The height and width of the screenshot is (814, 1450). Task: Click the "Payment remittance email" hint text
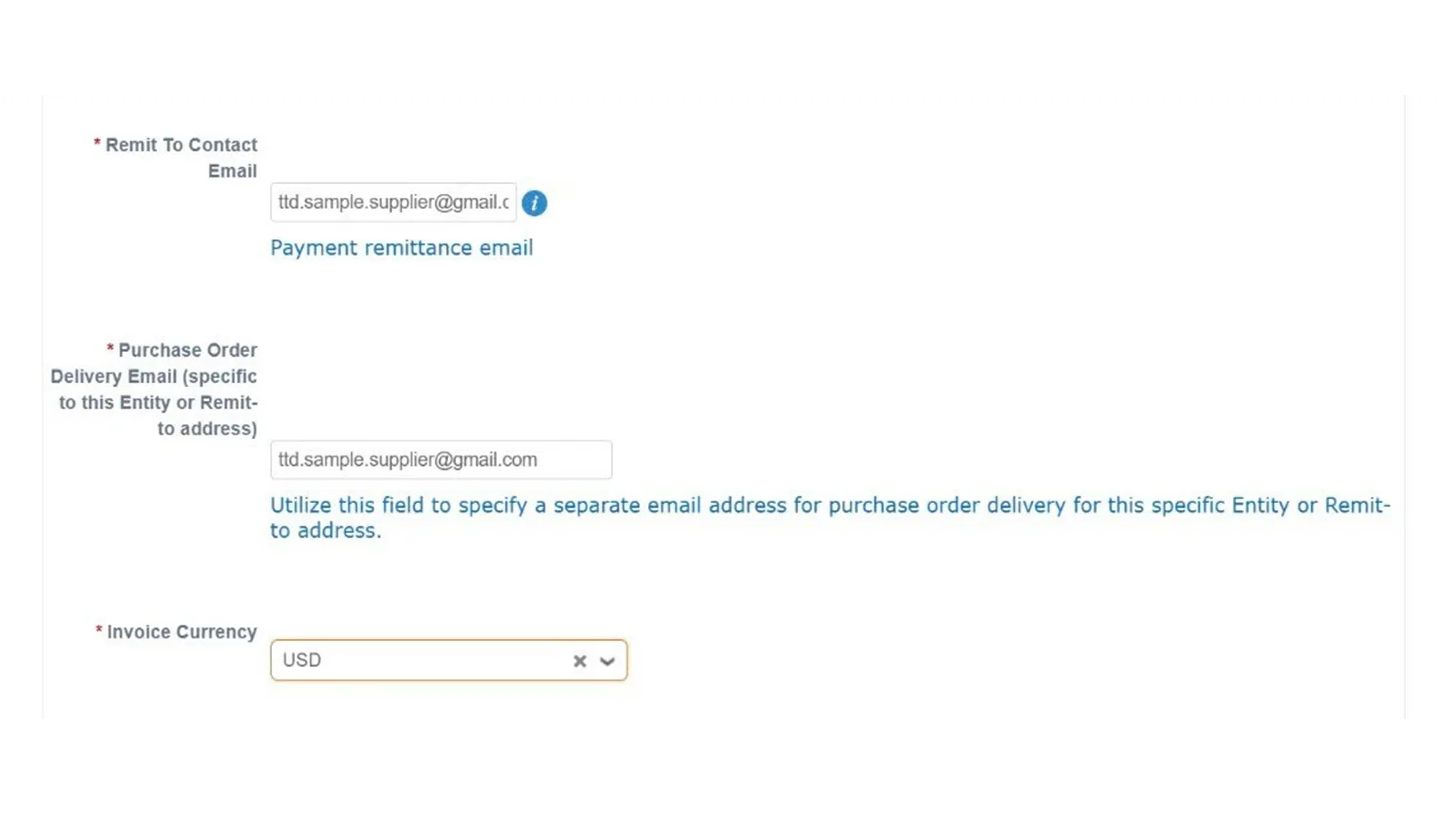click(401, 248)
